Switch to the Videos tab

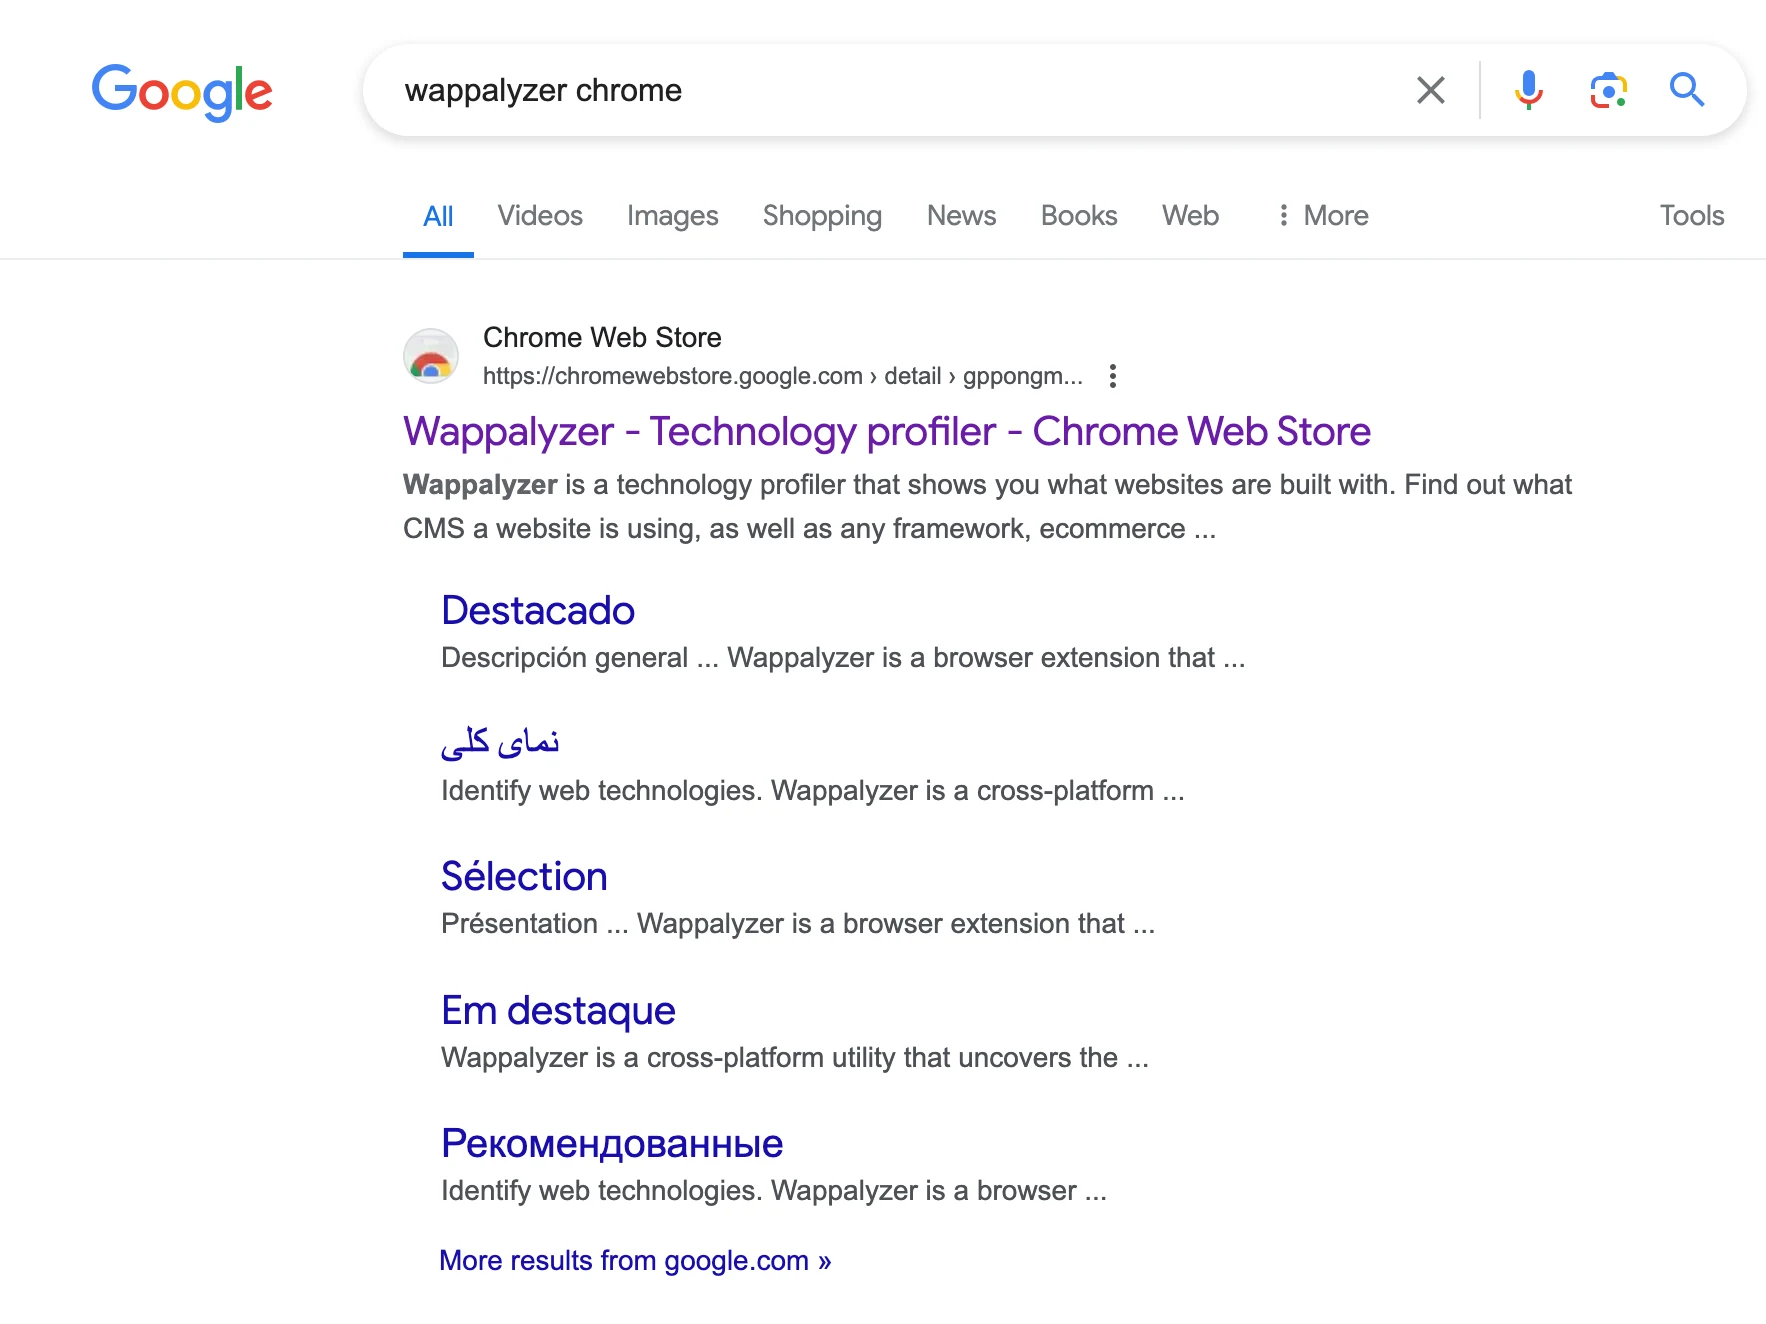coord(540,216)
